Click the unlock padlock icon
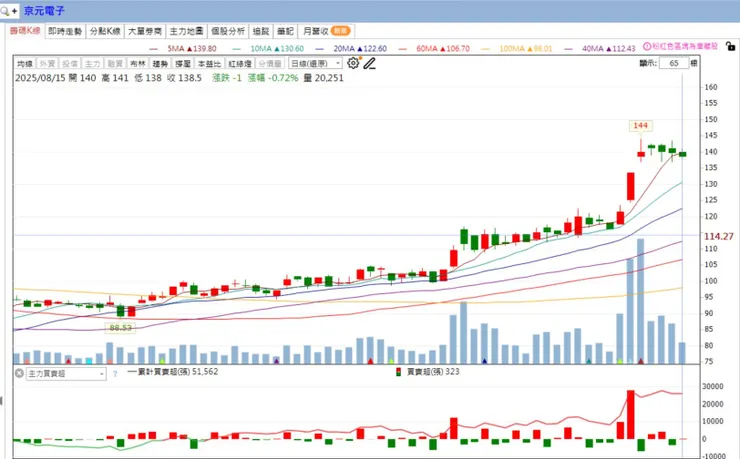The width and height of the screenshot is (740, 459). [730, 46]
